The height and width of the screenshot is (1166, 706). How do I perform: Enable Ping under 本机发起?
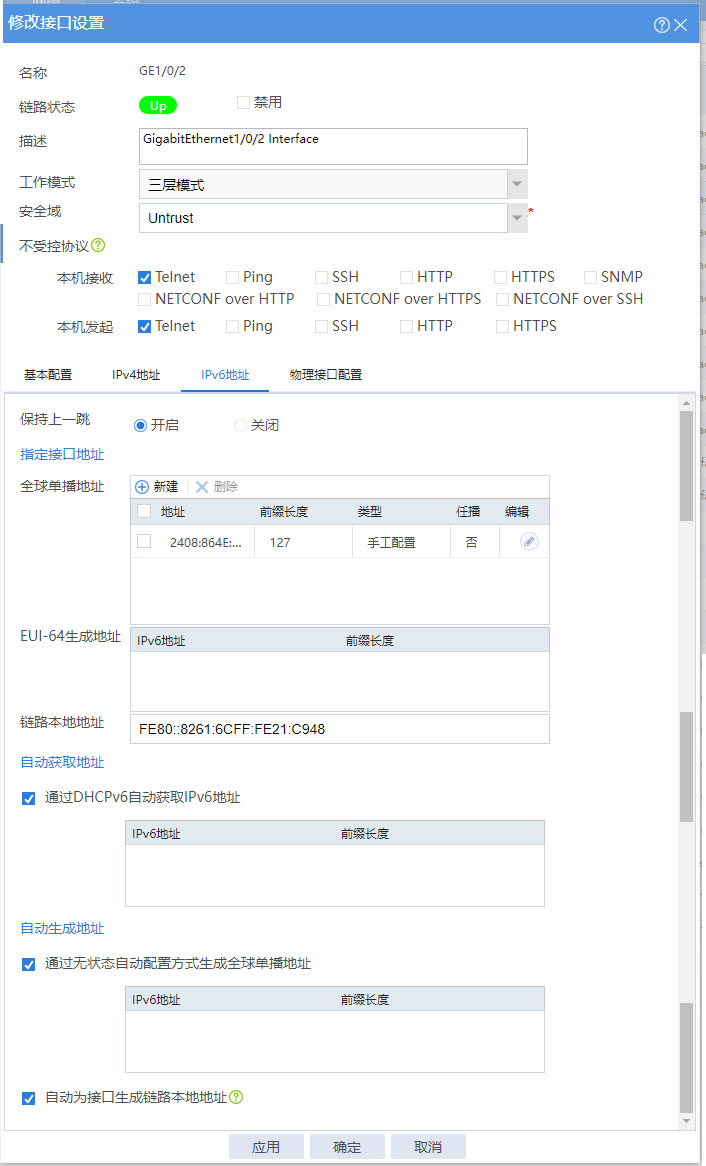point(232,326)
